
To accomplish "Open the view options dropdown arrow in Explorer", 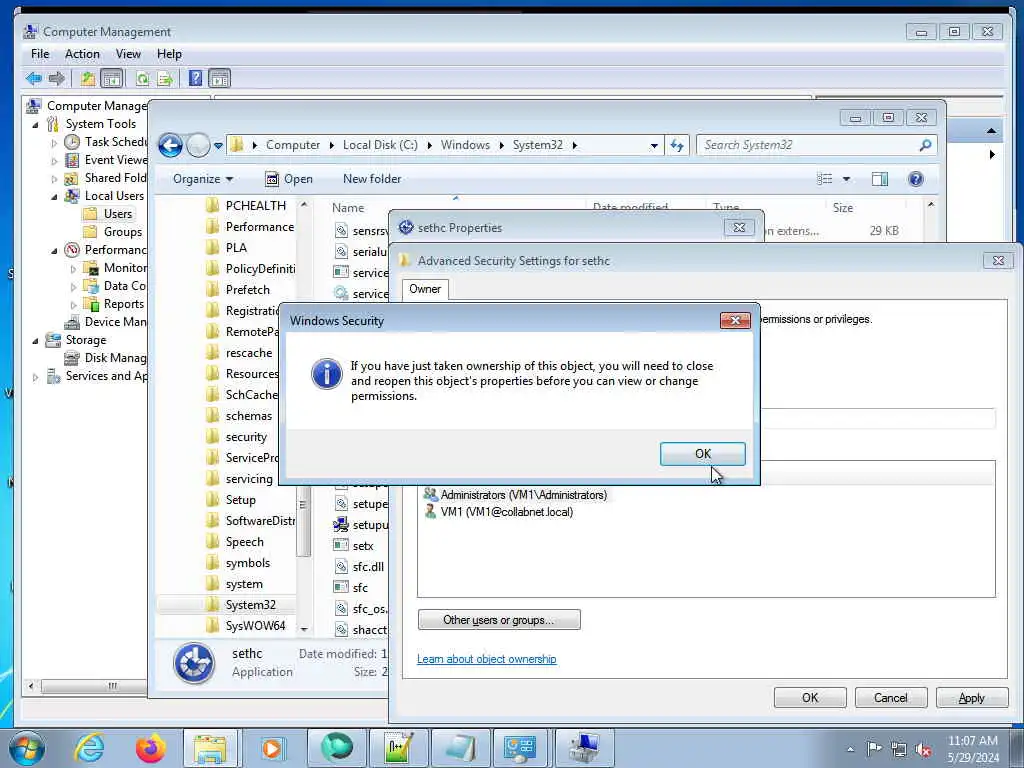I will point(846,179).
